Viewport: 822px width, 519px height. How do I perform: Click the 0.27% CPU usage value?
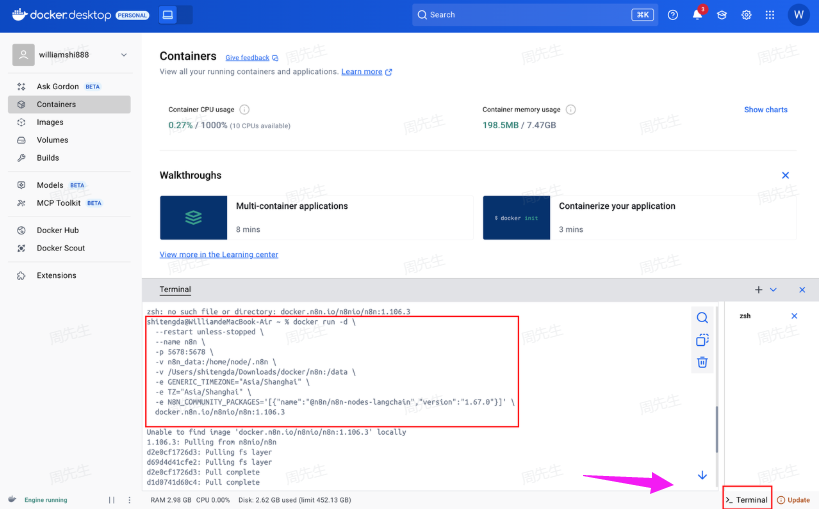(x=180, y=125)
